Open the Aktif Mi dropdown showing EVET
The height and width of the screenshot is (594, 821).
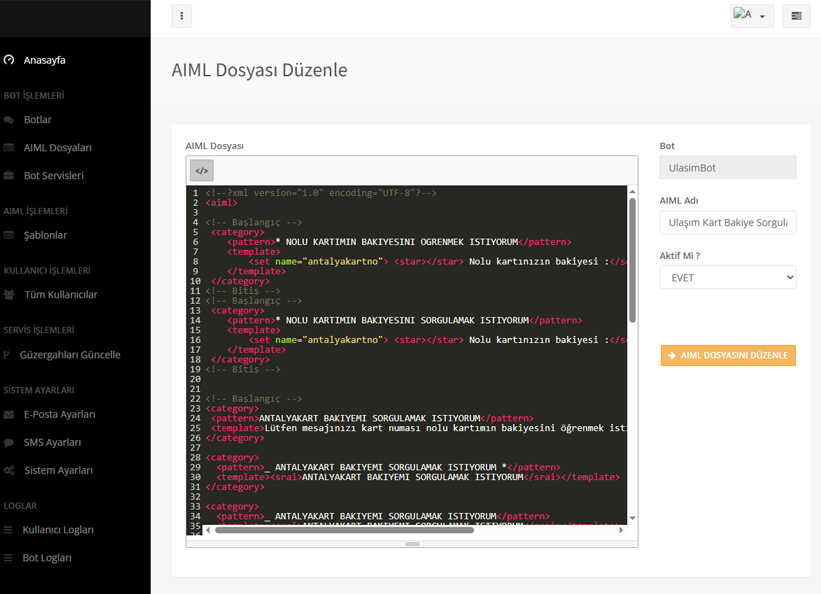click(727, 277)
